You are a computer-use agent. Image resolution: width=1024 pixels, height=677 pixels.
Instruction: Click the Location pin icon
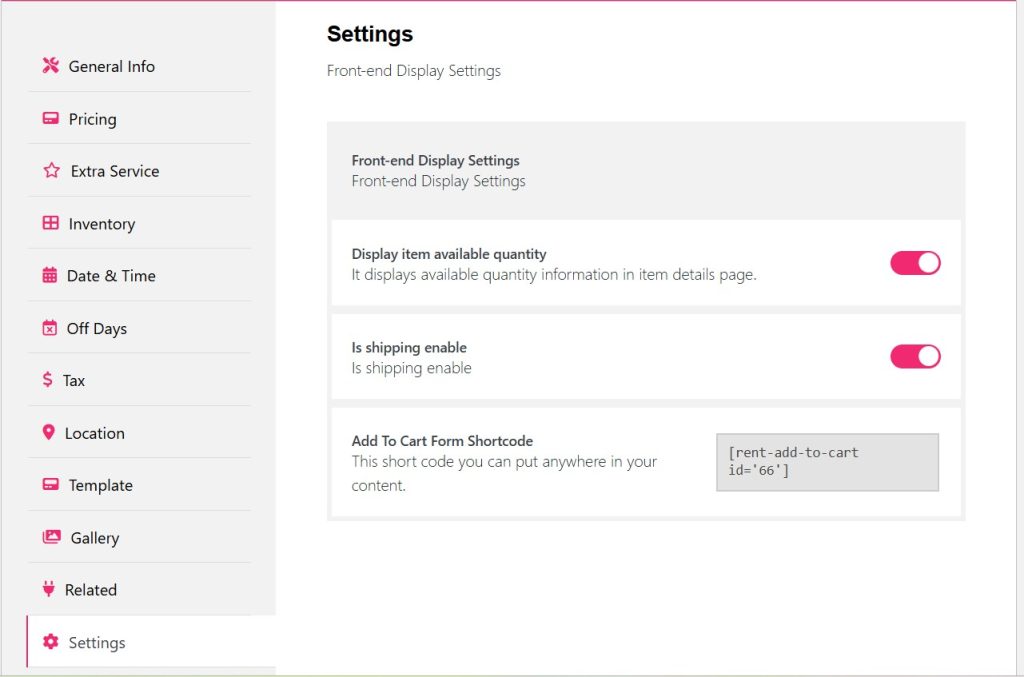coord(48,433)
